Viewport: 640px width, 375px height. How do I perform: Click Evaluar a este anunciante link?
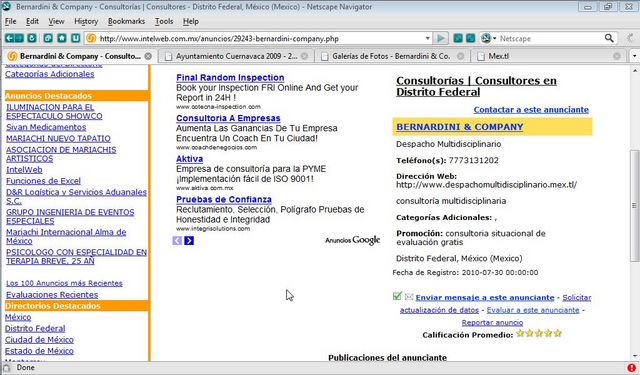(x=533, y=310)
